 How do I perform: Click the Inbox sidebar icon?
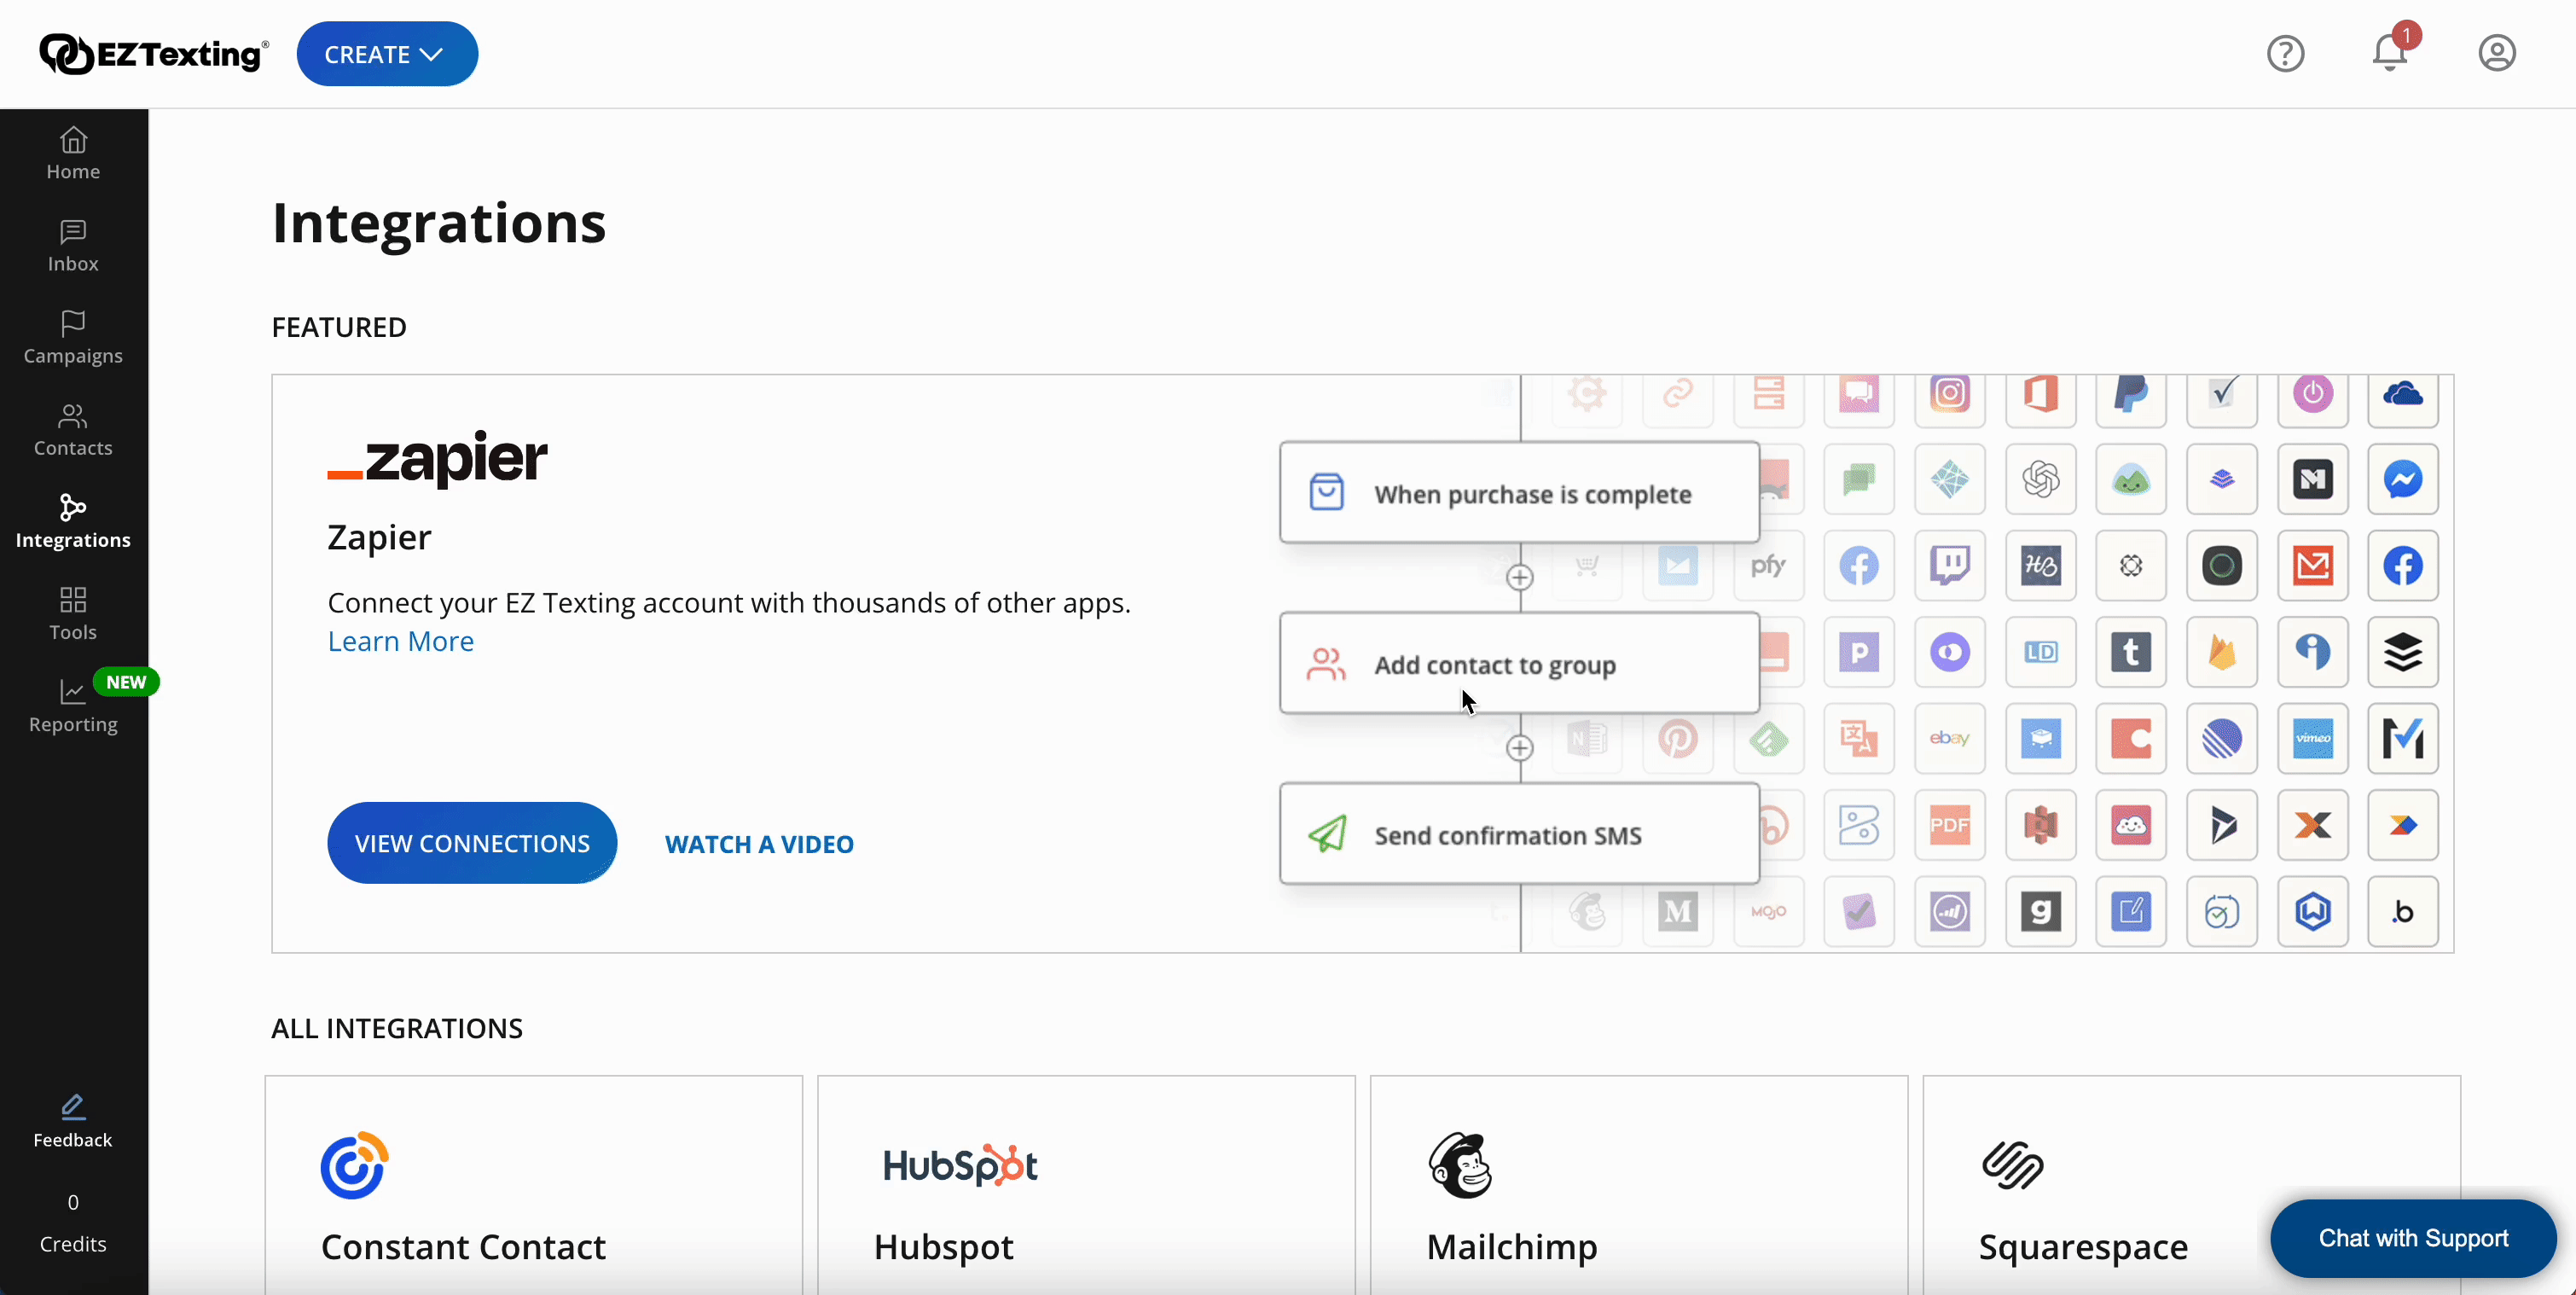click(x=73, y=243)
